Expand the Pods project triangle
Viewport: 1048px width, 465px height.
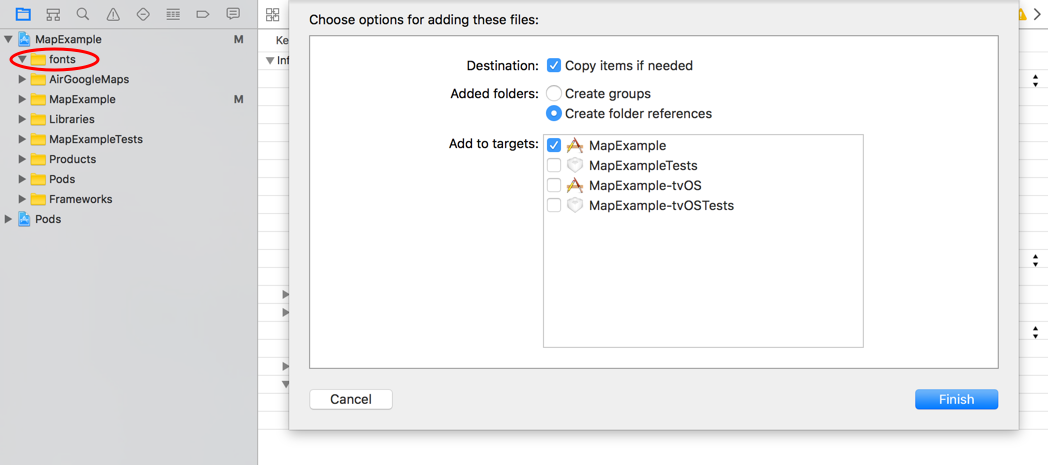[9, 219]
